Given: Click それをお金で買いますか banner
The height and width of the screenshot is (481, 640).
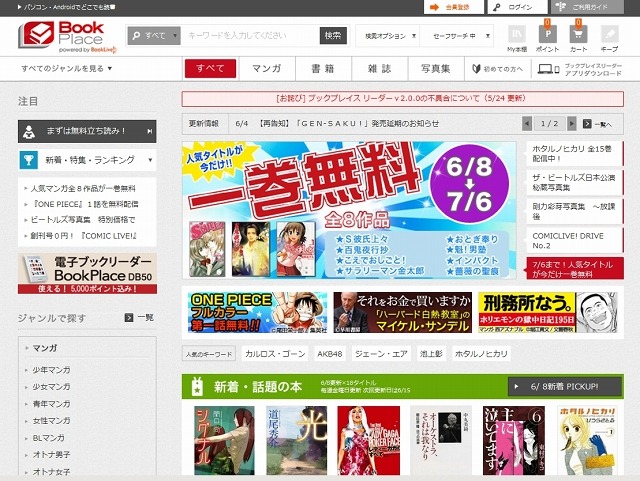Looking at the screenshot, I should 402,312.
